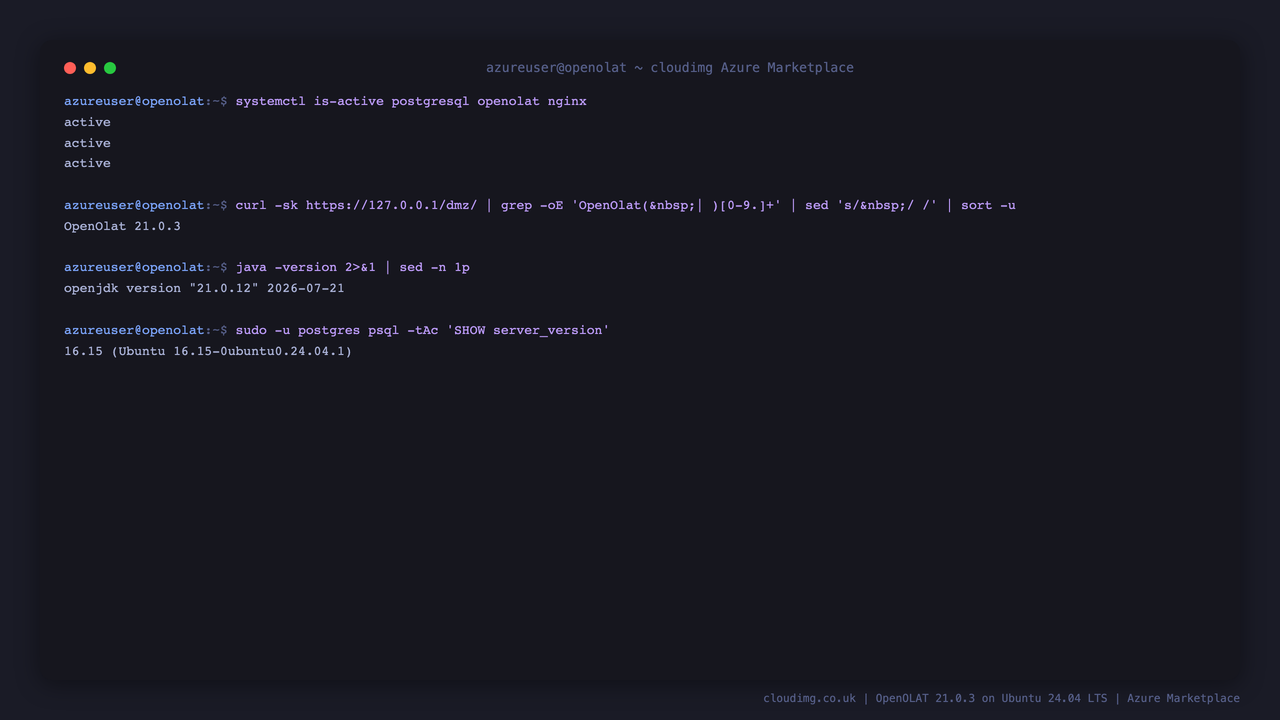Click the '16.15 (Ubuntu 16.15-0ubuntu0.24.04.1)' output
This screenshot has width=1280, height=720.
pyautogui.click(x=208, y=351)
